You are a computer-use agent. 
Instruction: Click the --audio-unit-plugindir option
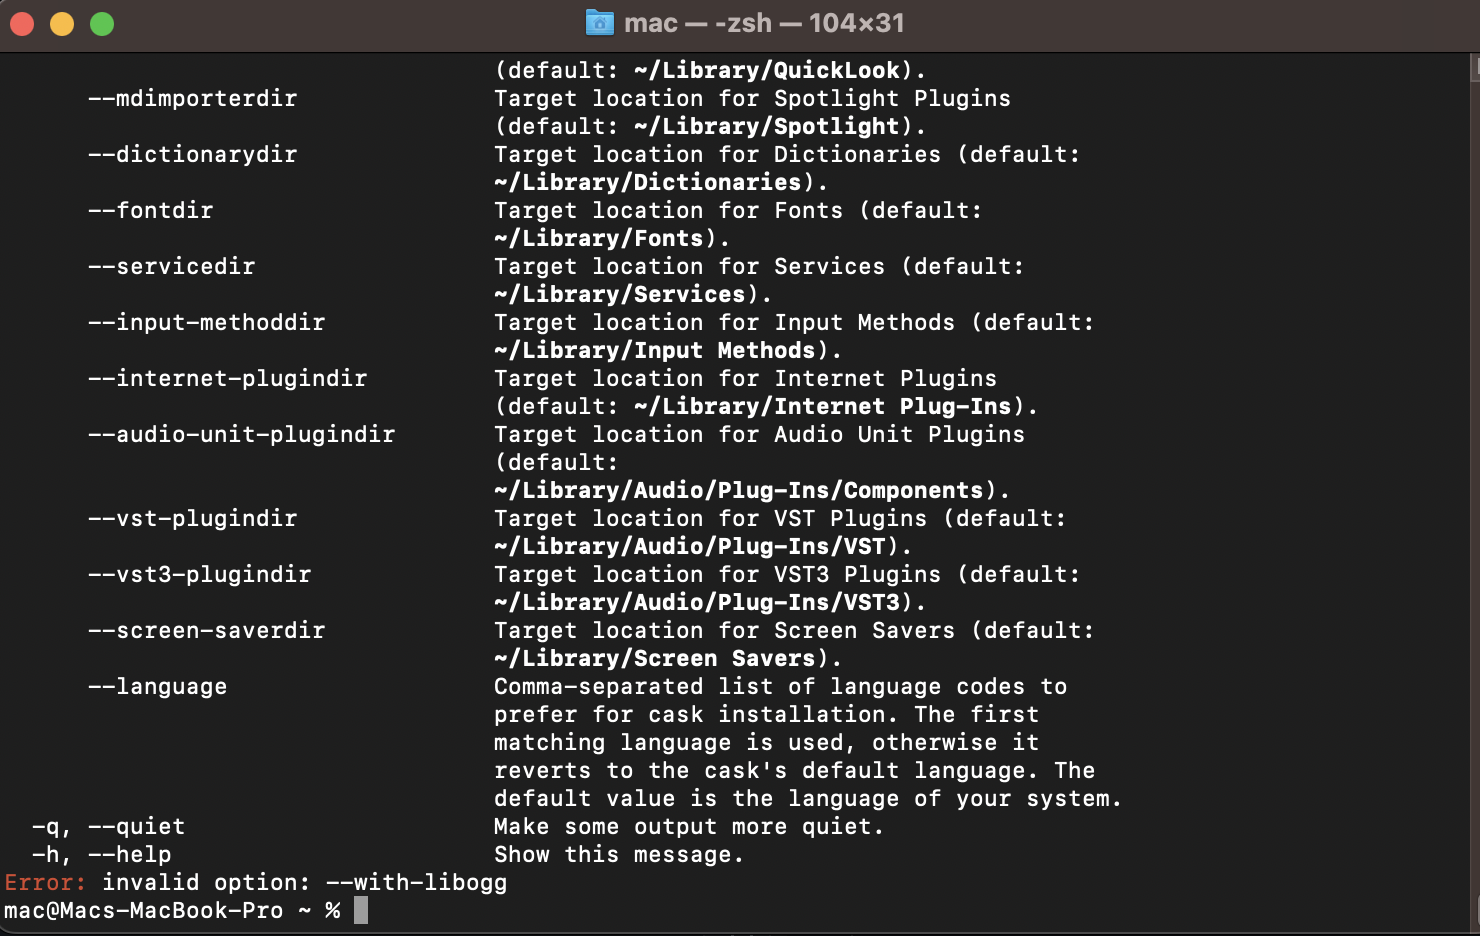pyautogui.click(x=241, y=434)
